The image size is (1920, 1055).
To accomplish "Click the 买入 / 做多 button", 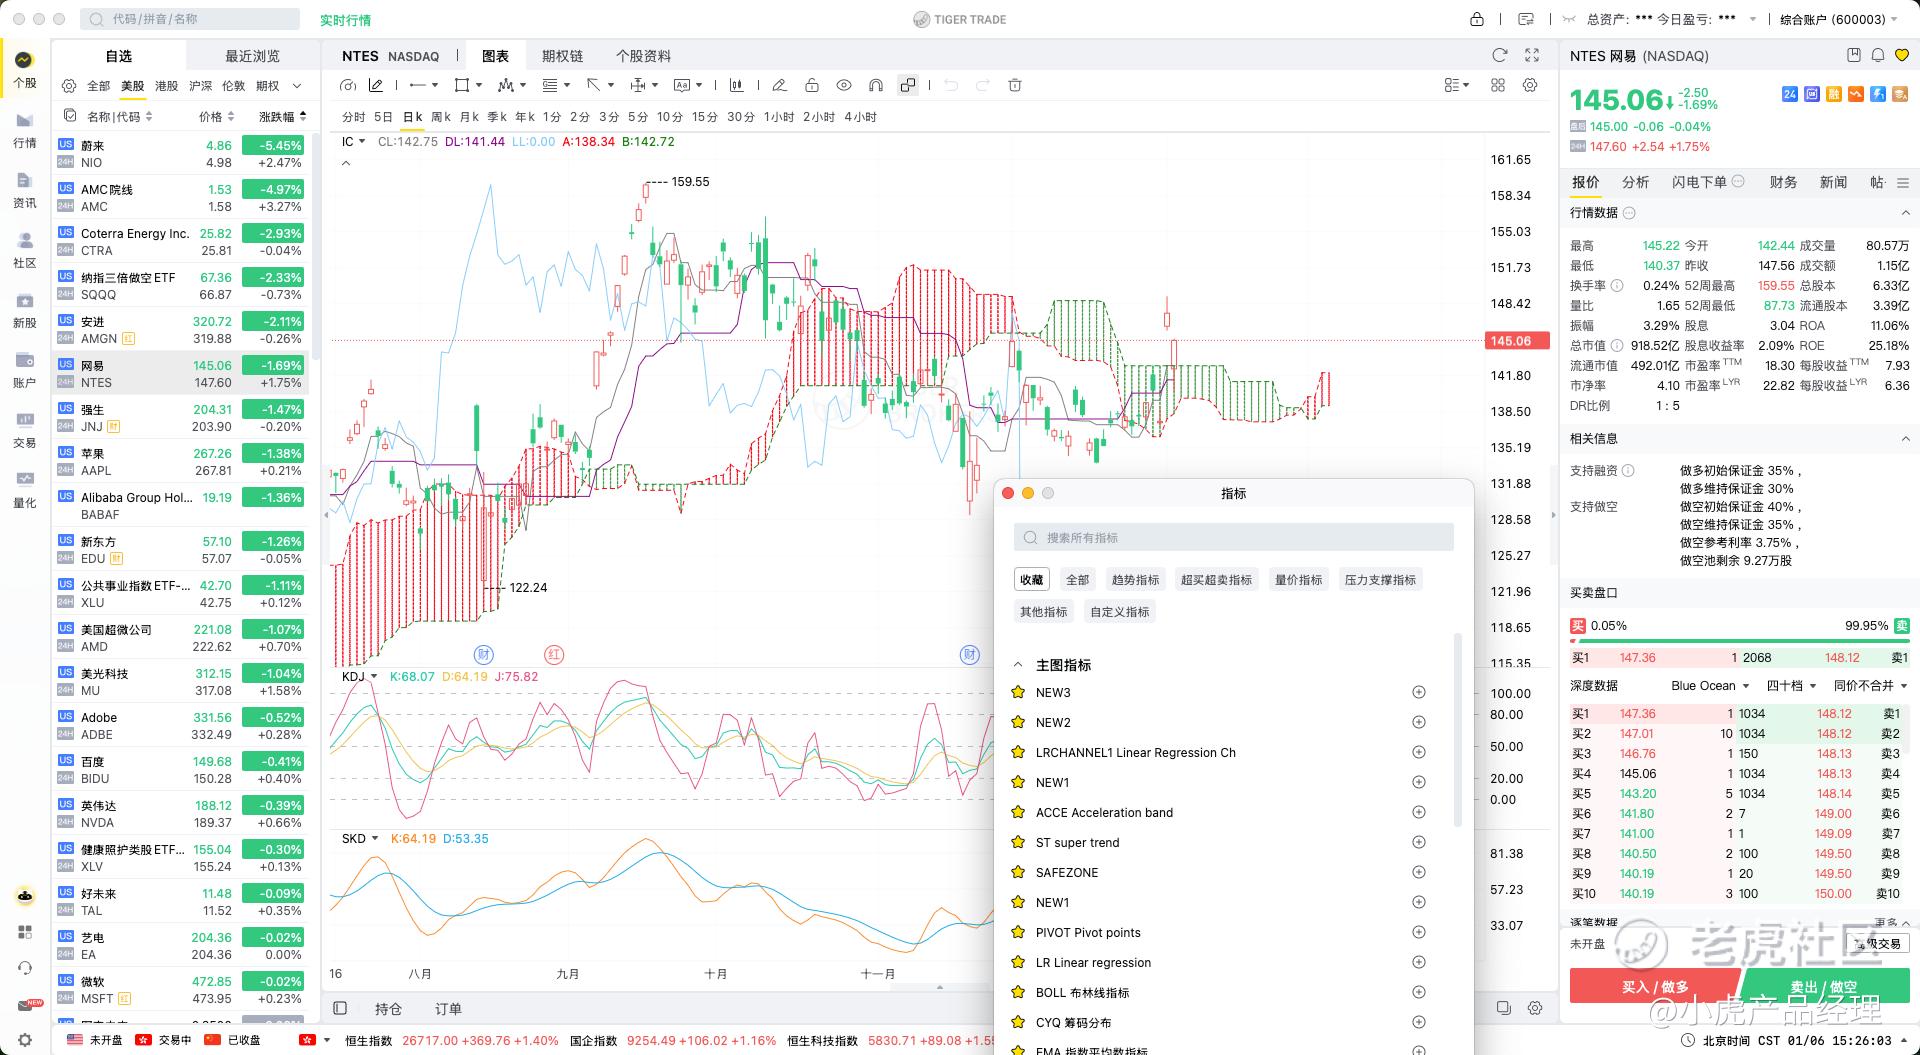I will [x=1654, y=986].
